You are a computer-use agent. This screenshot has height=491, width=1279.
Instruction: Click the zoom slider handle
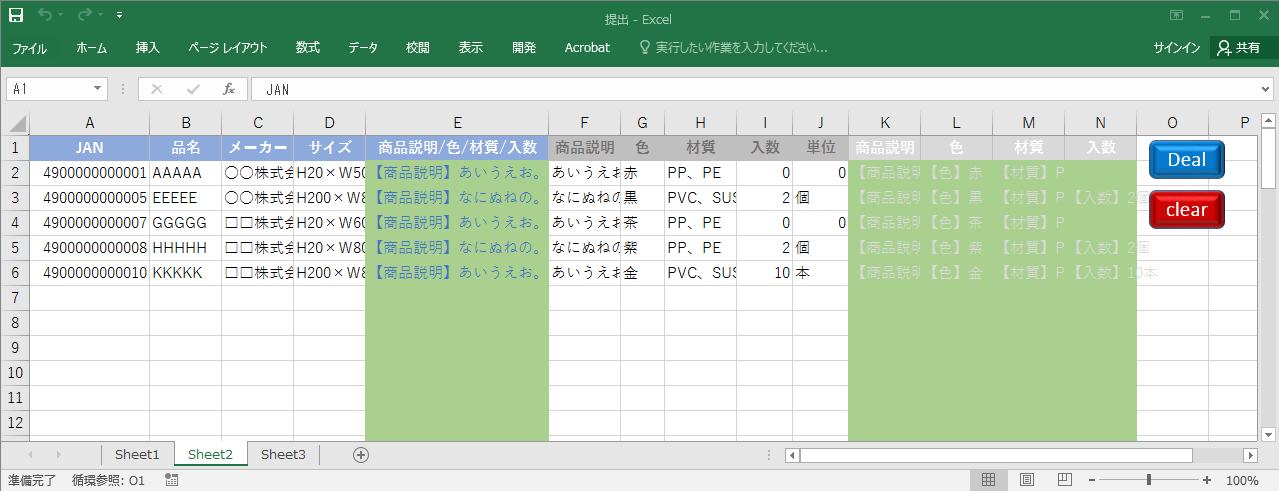(1149, 480)
